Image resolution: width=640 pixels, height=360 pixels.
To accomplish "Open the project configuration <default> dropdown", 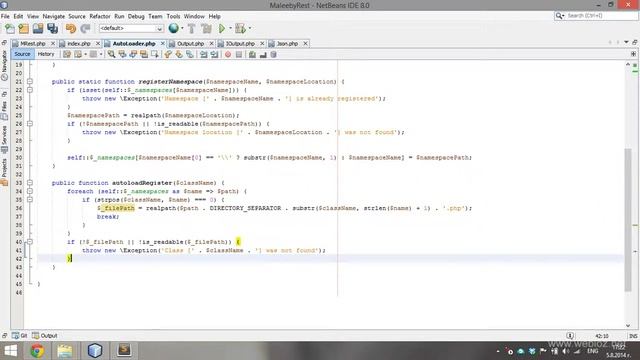I will [131, 28].
